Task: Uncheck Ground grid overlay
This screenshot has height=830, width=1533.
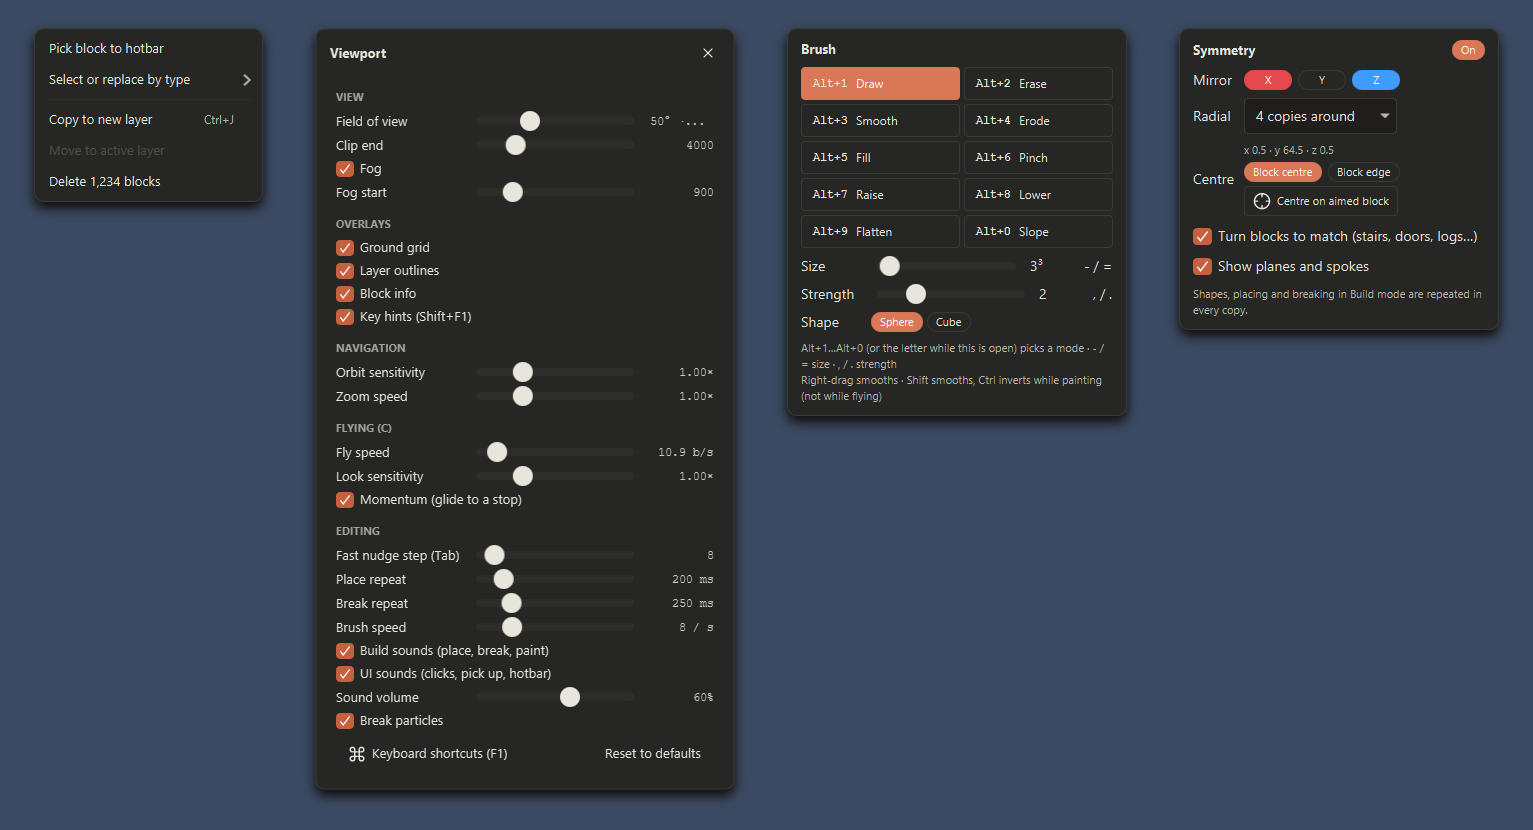Action: (345, 248)
